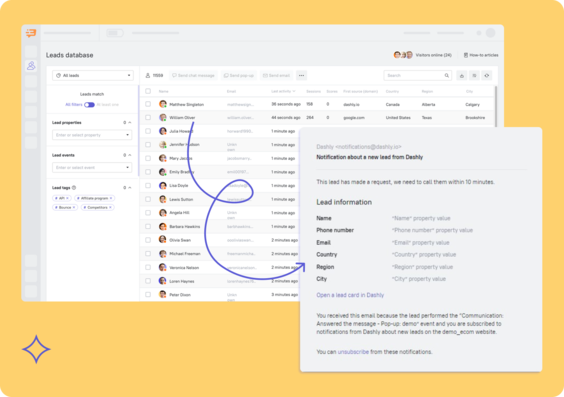Select Matthew Singleton's row checkbox
Viewport: 564px width, 397px height.
148,104
